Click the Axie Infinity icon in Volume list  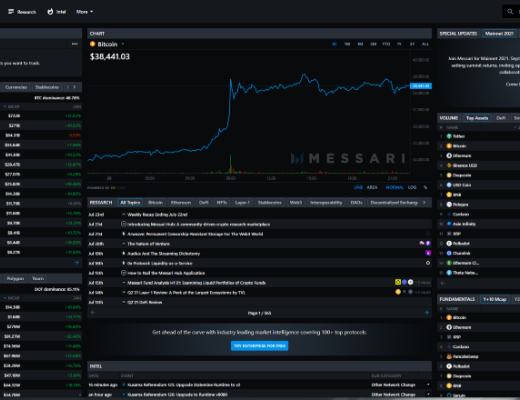[x=449, y=224]
